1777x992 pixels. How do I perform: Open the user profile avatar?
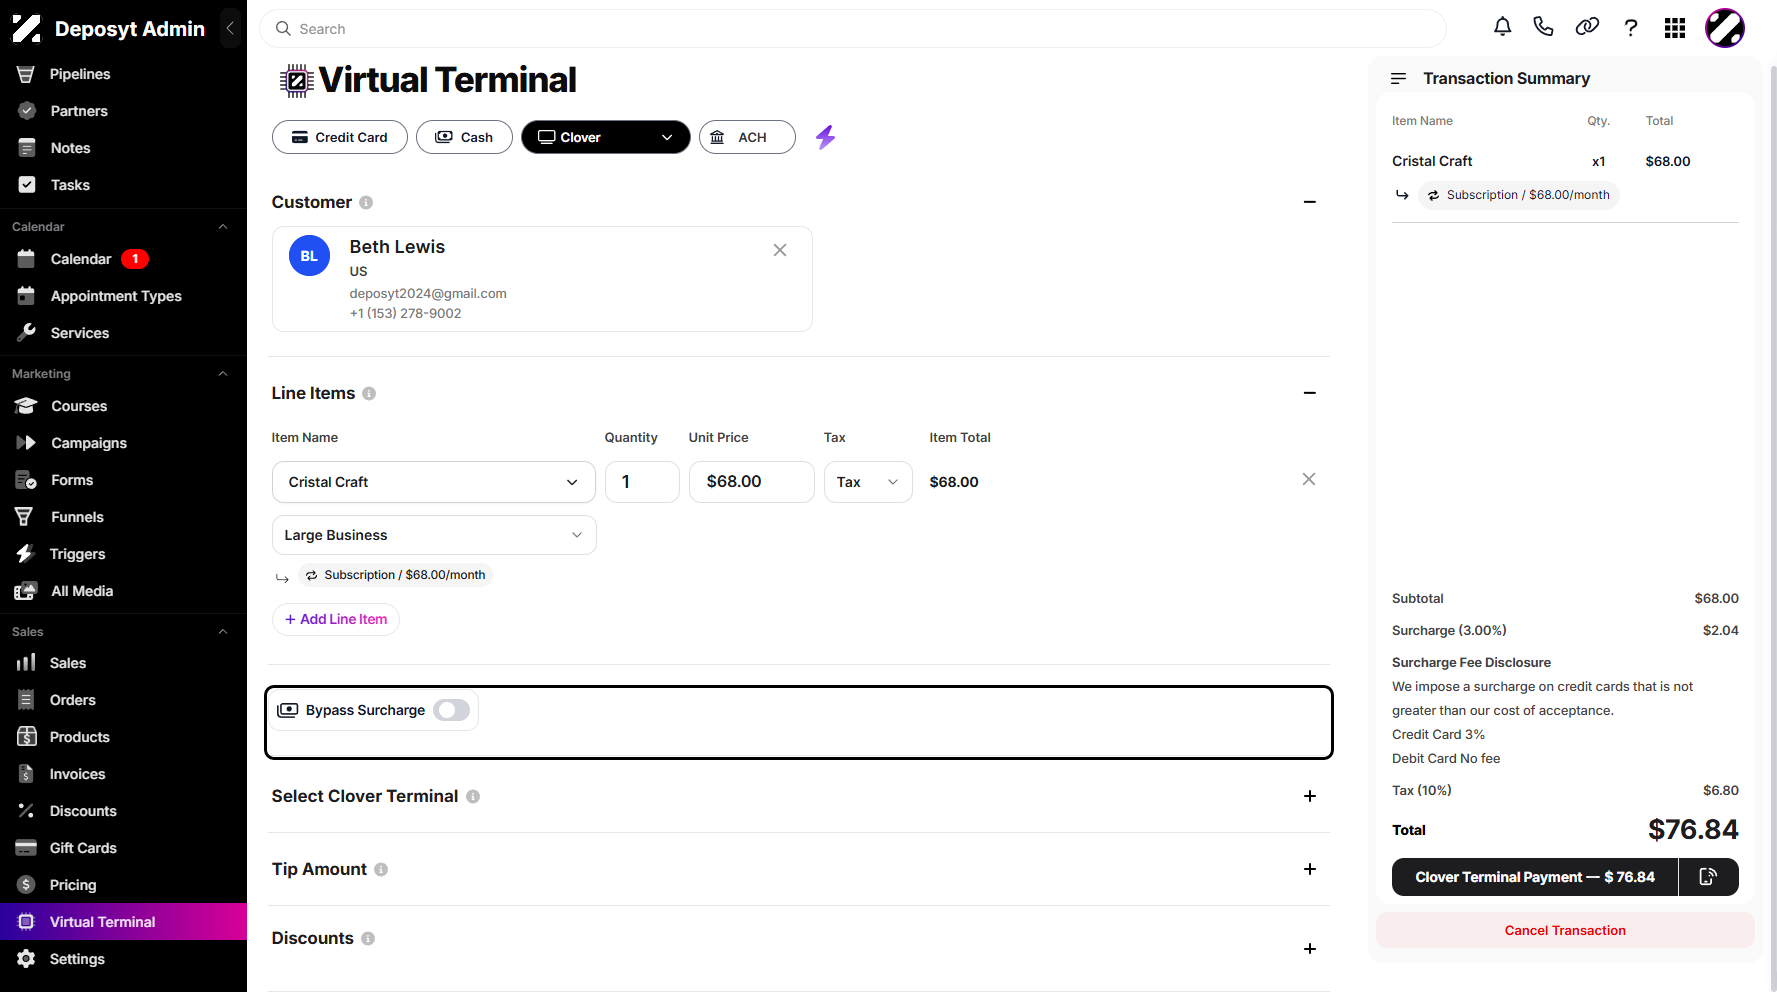click(x=1725, y=28)
